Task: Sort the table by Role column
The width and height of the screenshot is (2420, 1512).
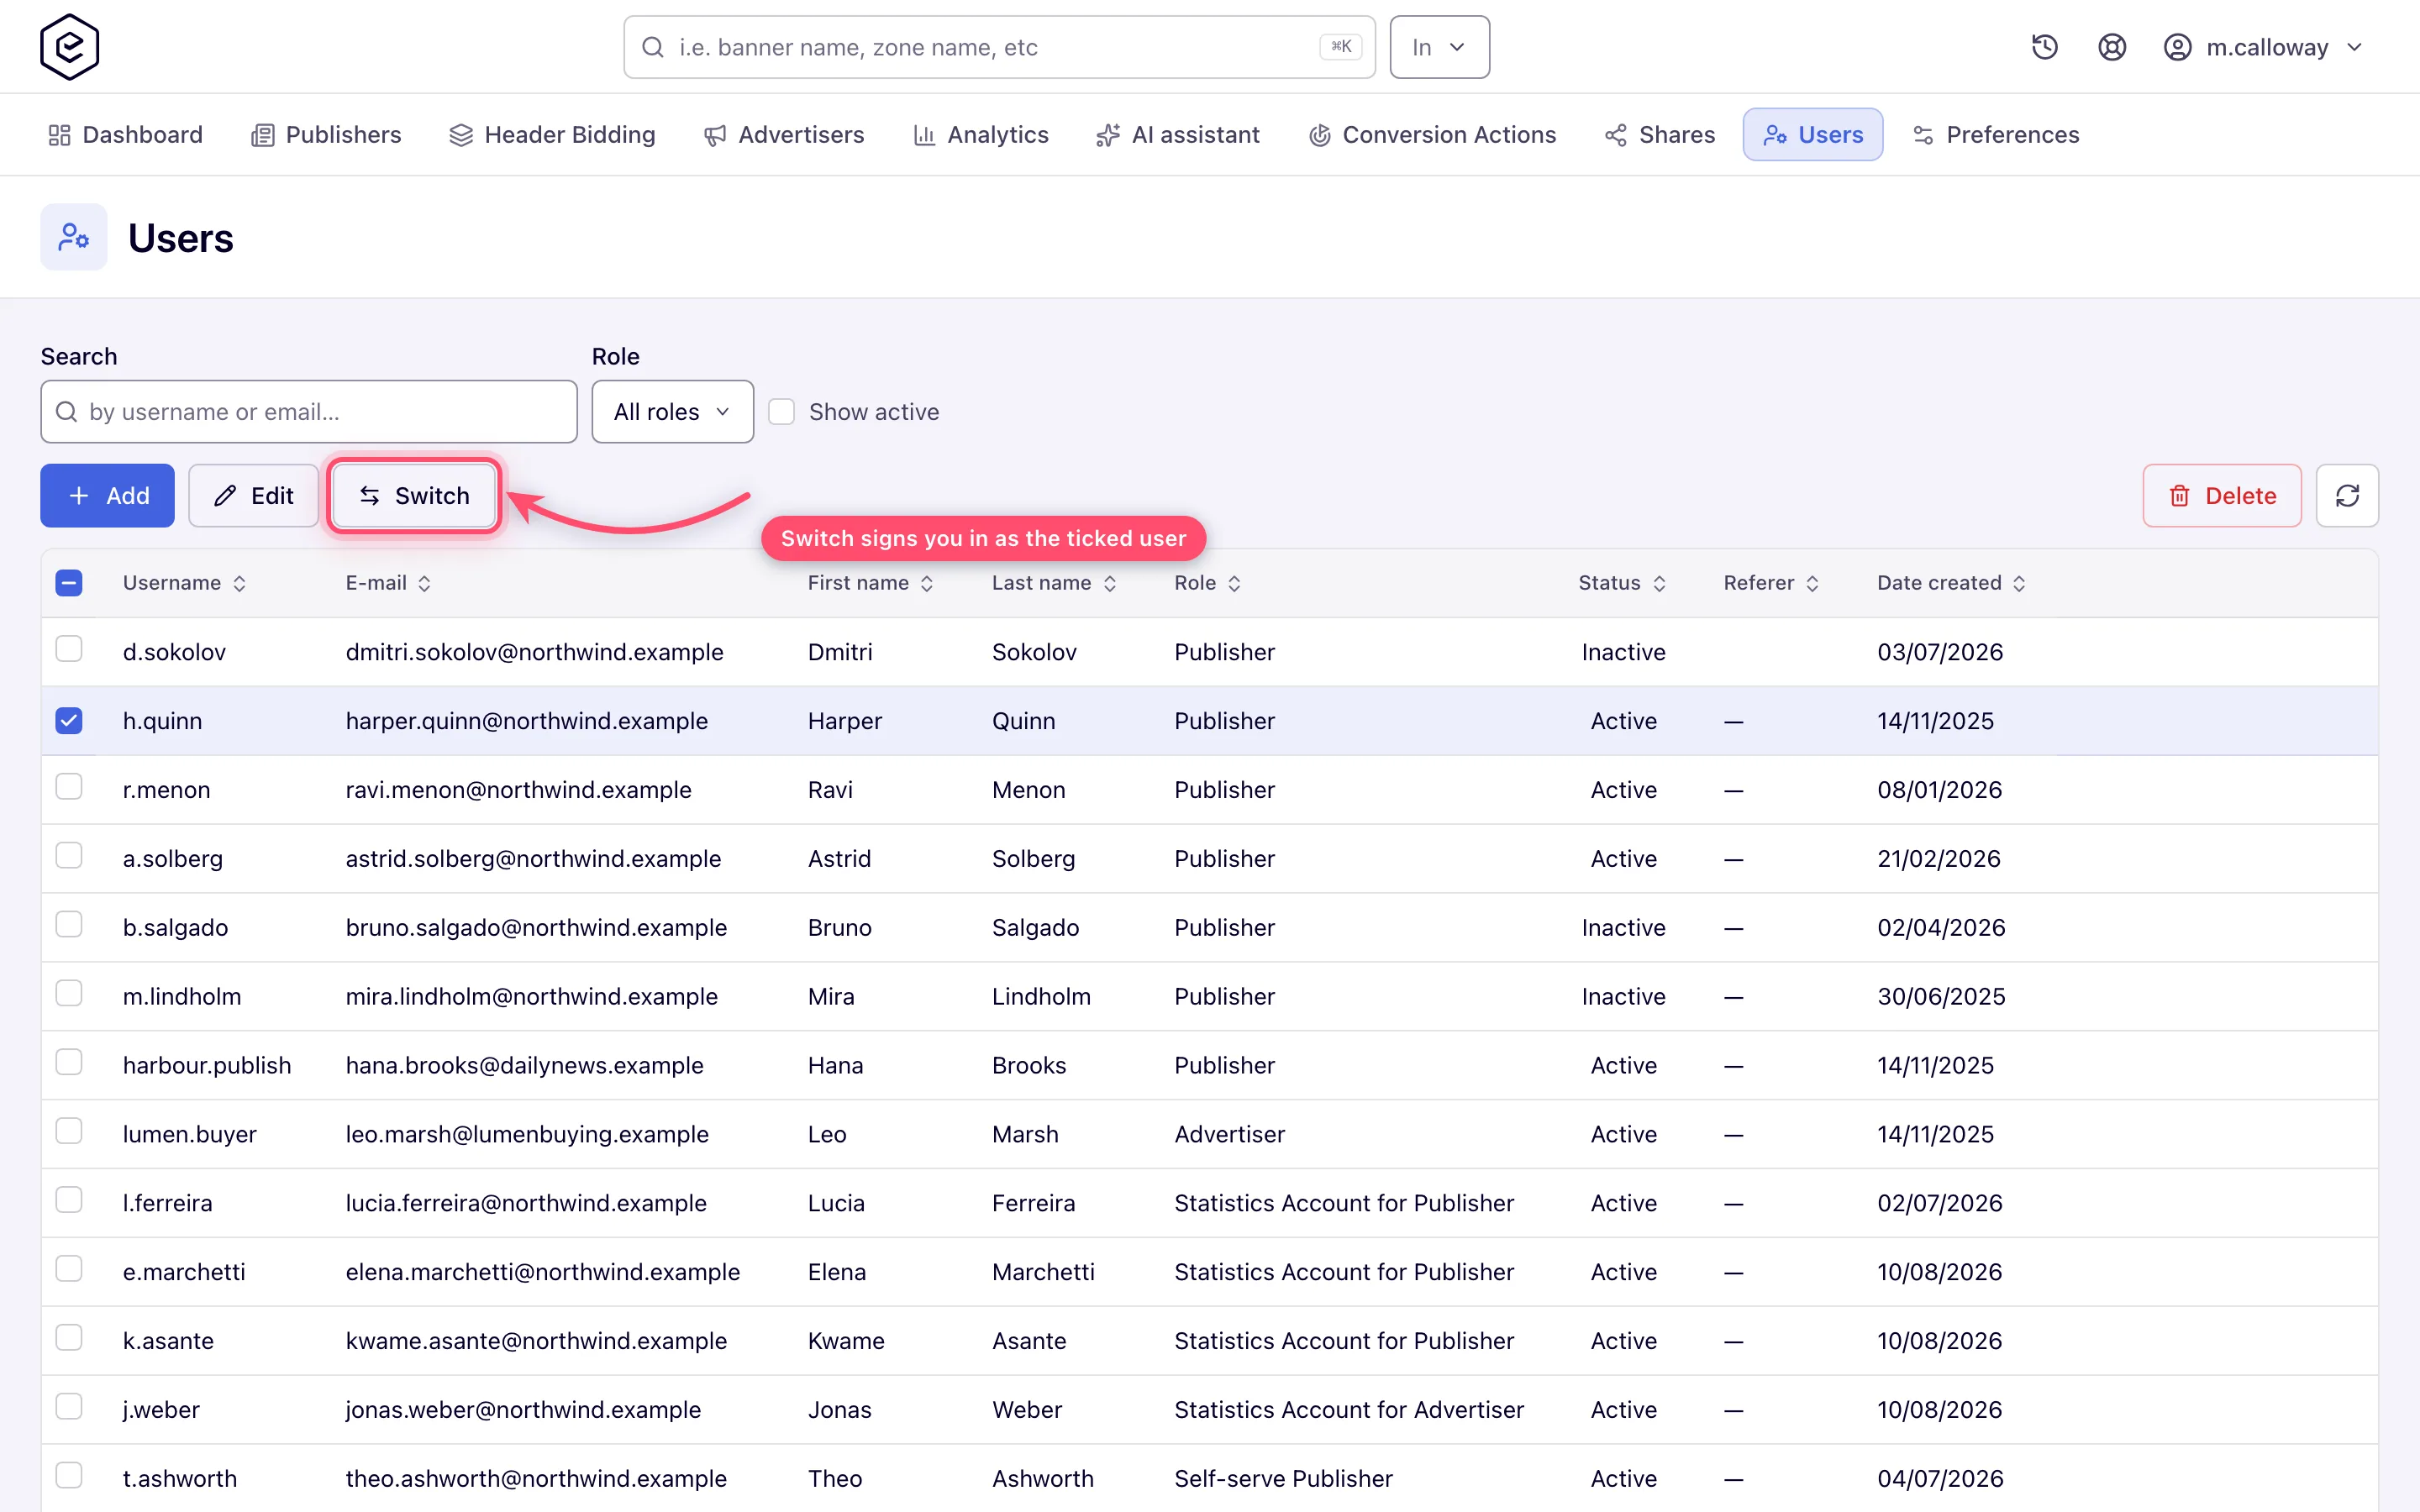Action: pyautogui.click(x=1207, y=583)
